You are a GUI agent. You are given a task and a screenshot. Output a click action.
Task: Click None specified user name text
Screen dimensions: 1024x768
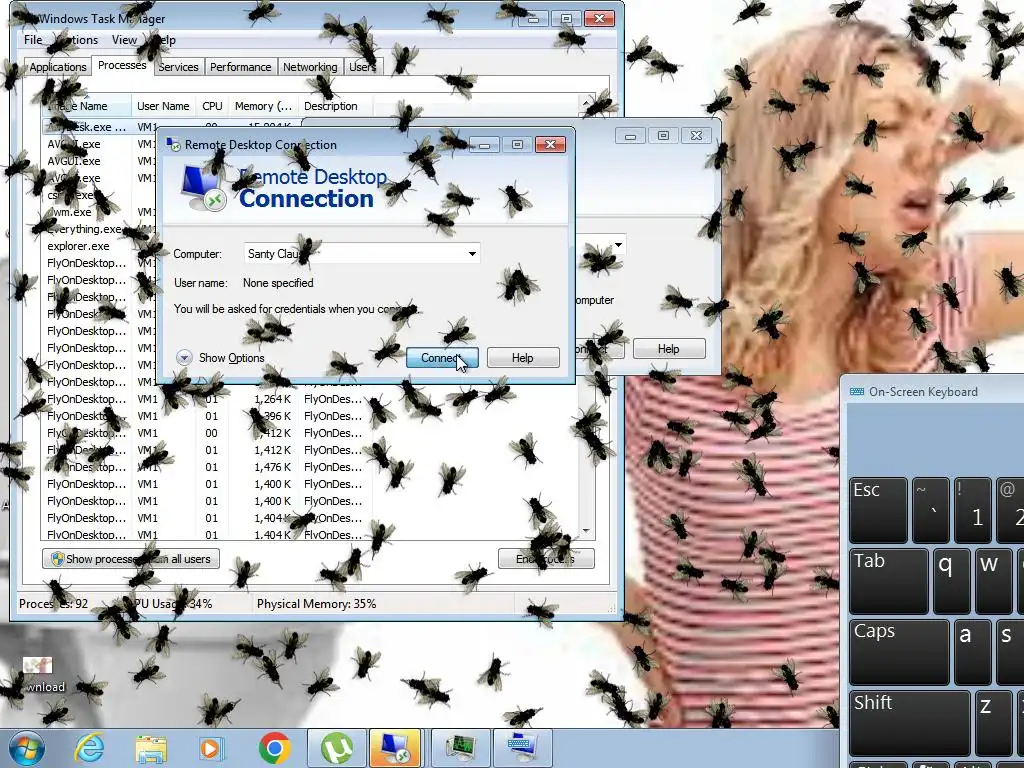(x=278, y=283)
